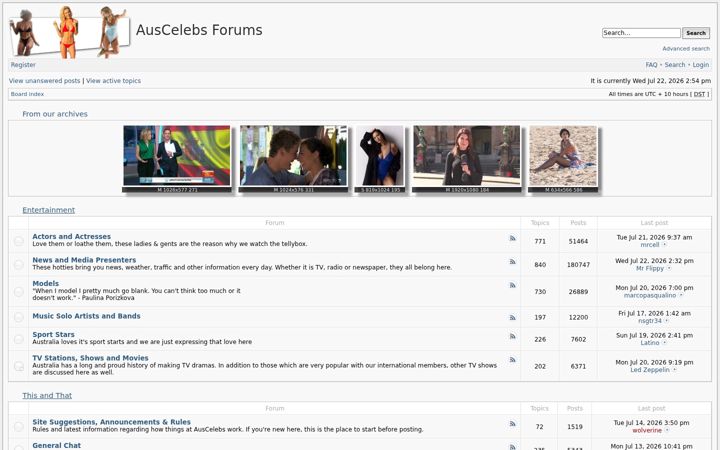Open RSS feed for TV Stations, Shows and Movies
The height and width of the screenshot is (450, 720).
pos(512,360)
